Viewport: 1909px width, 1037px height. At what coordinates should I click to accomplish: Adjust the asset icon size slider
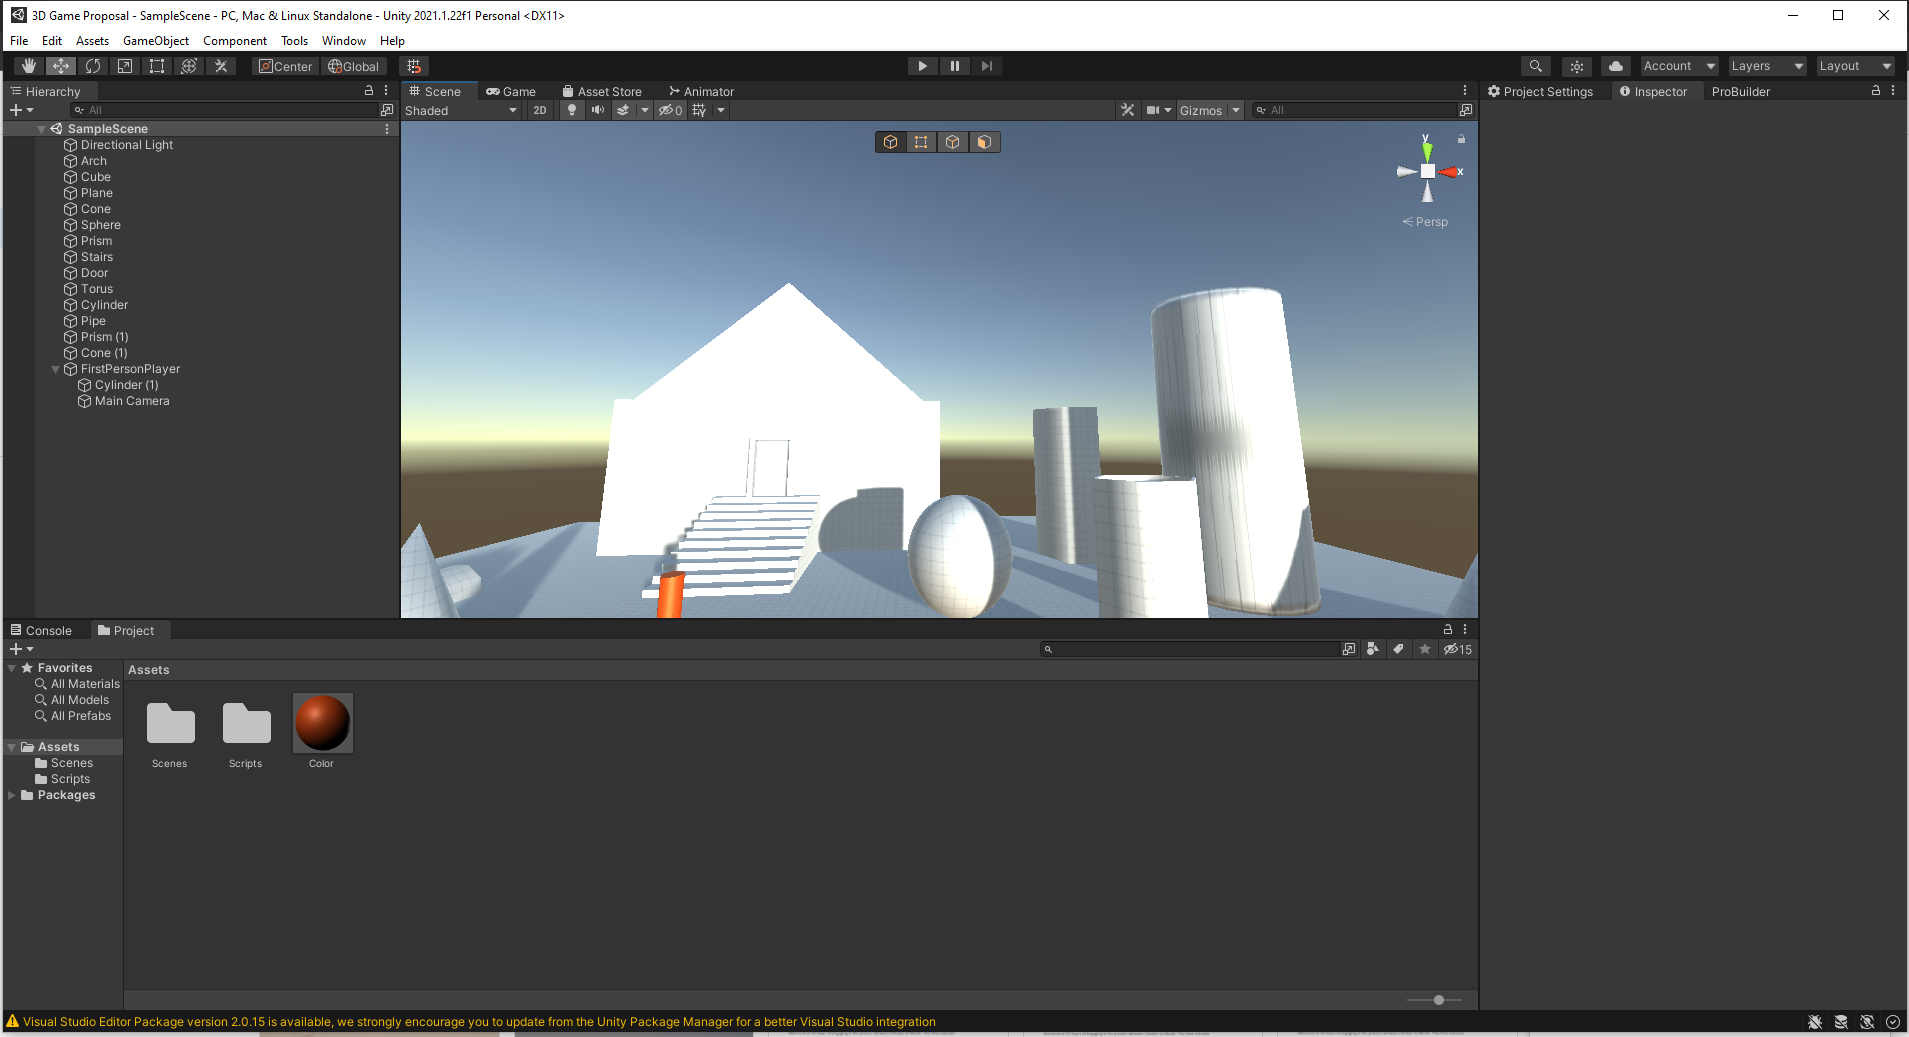(x=1438, y=1000)
